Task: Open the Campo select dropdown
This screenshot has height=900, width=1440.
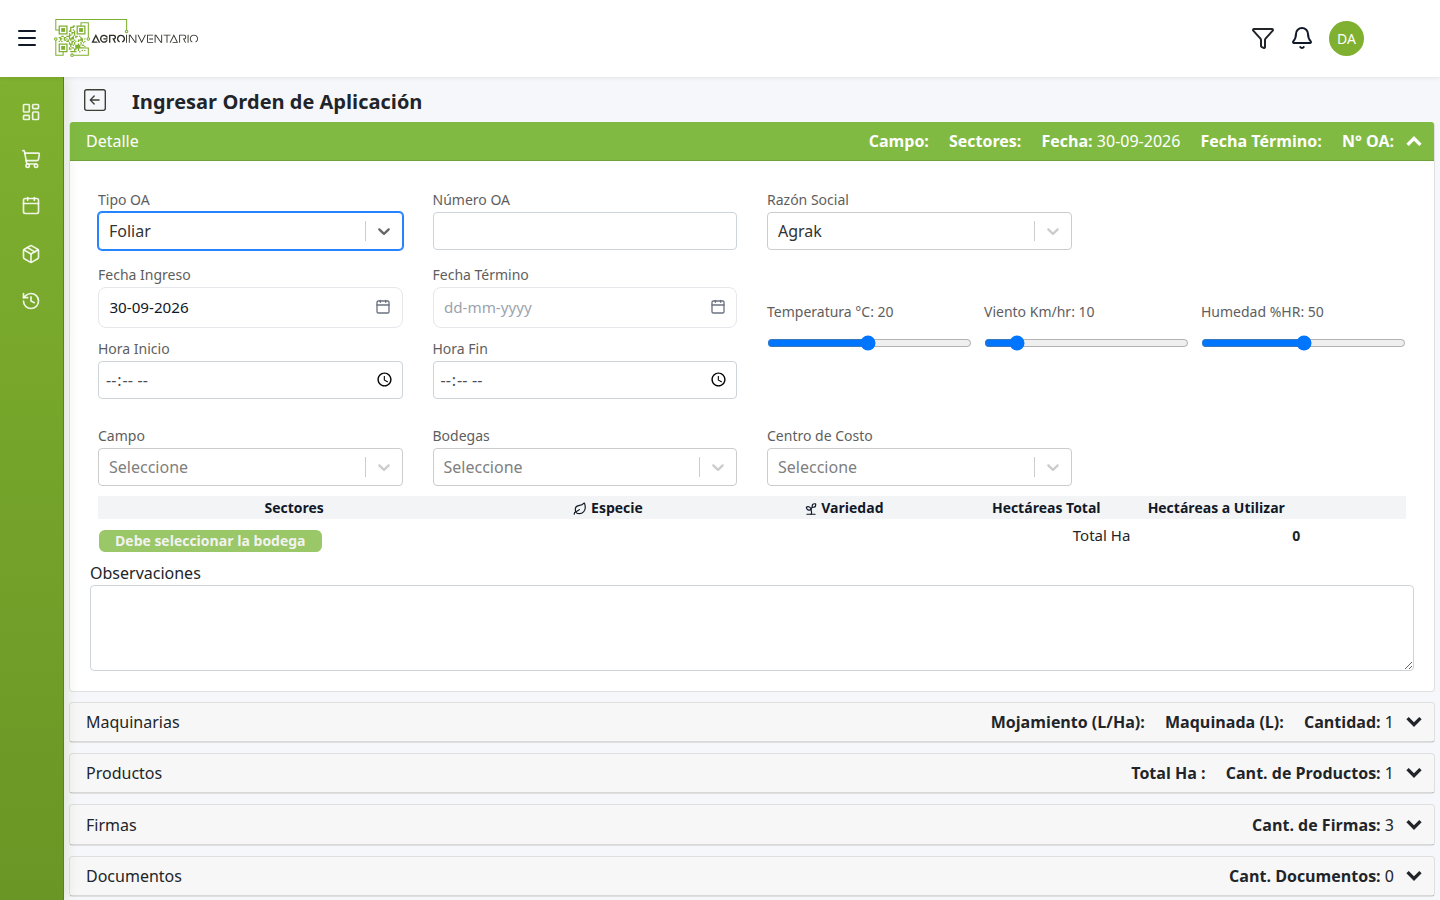Action: (x=250, y=467)
